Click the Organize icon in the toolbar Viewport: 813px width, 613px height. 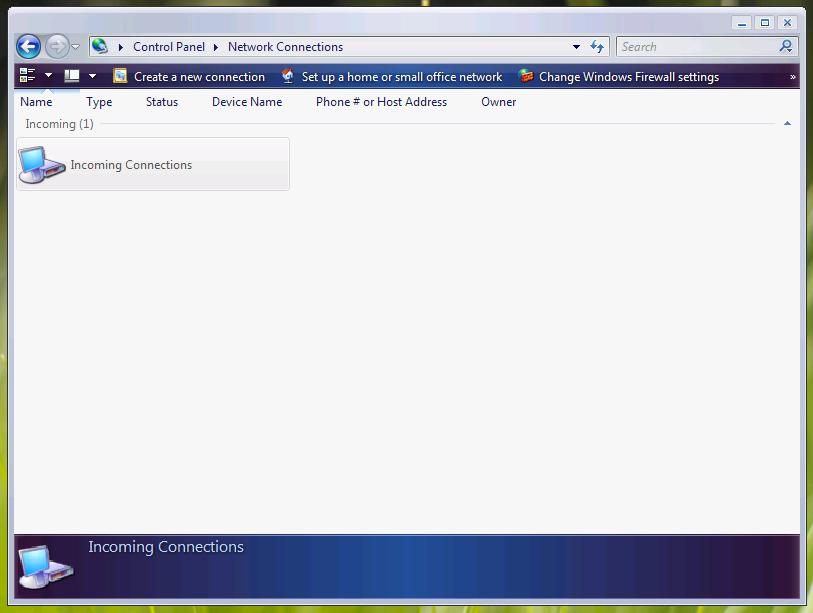coord(27,76)
